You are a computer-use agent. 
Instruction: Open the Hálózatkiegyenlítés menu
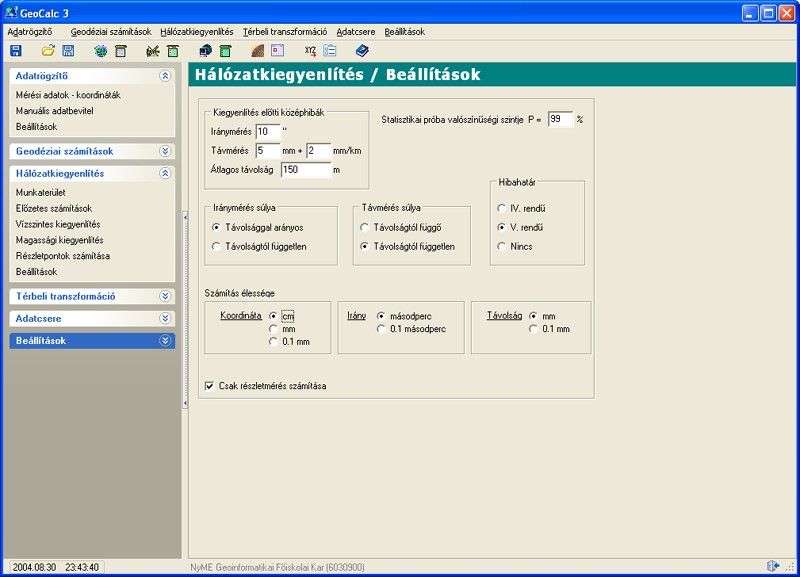197,32
